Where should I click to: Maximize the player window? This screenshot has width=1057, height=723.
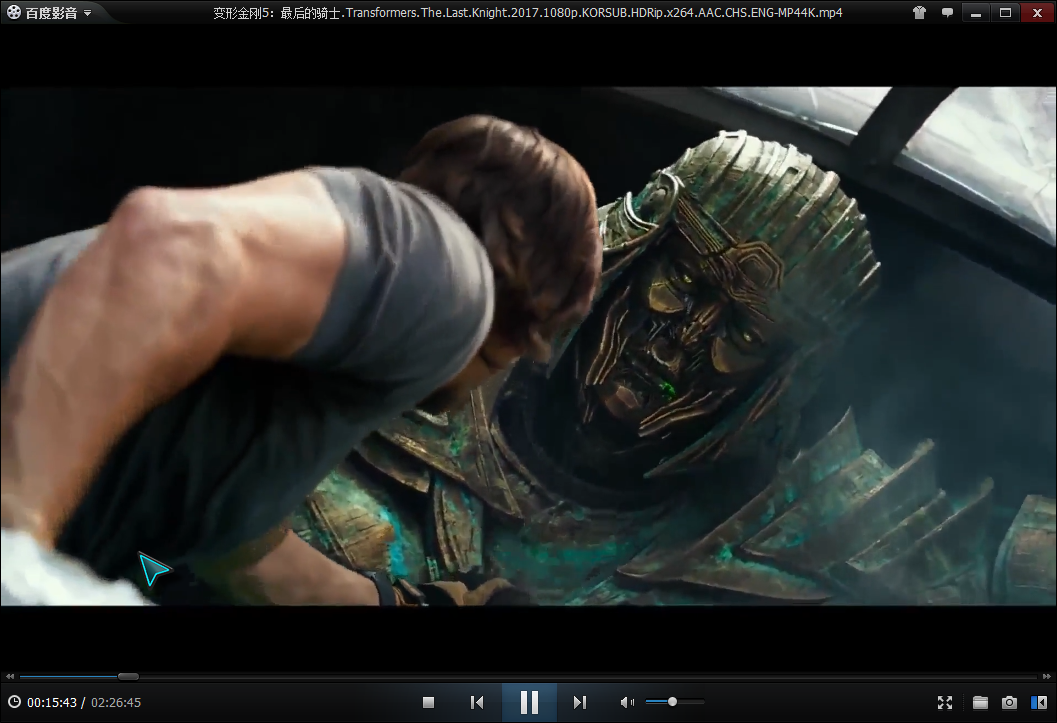coord(1005,12)
